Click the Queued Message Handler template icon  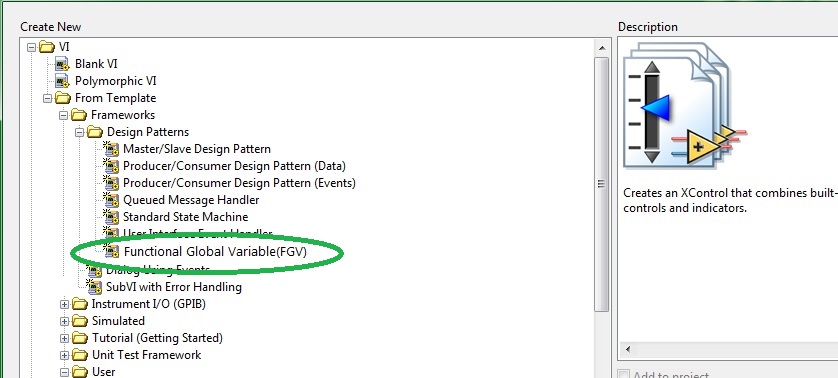coord(111,200)
